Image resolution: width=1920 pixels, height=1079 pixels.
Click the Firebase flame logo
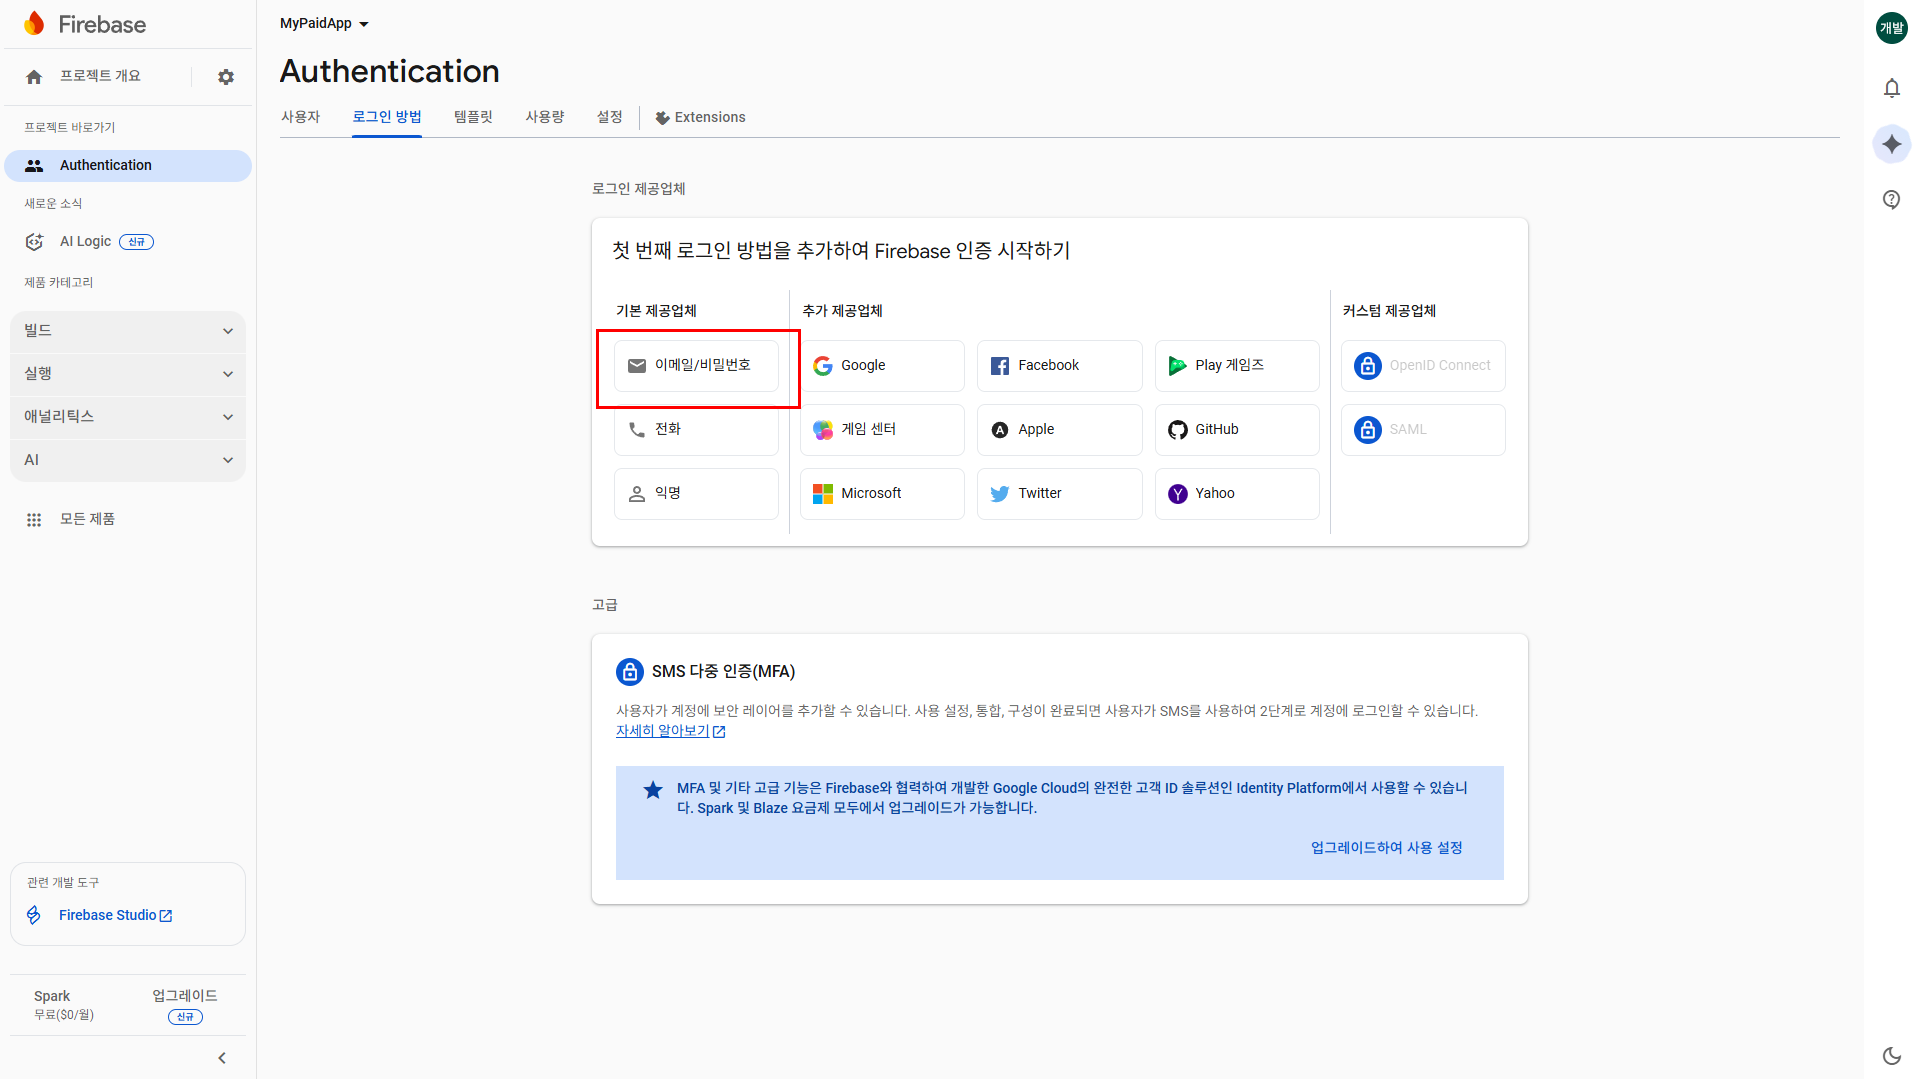click(35, 24)
